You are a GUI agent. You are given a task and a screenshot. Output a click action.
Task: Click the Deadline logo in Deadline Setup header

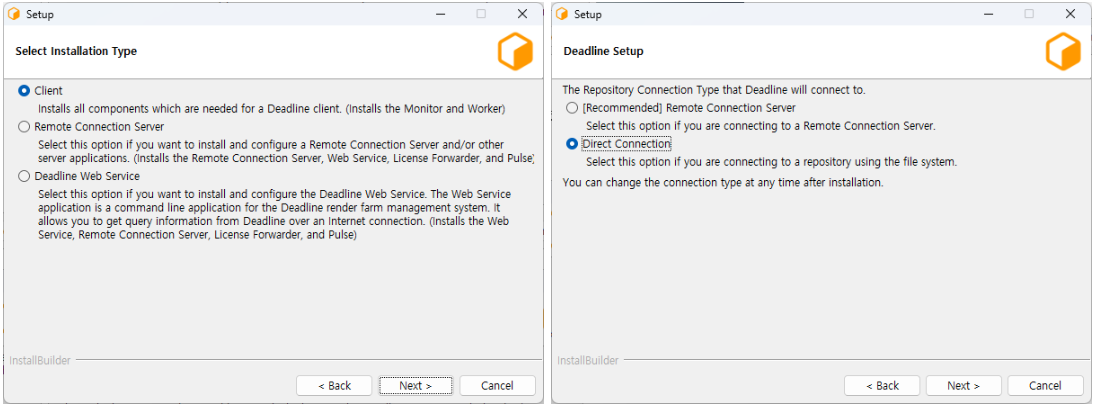click(x=1063, y=52)
